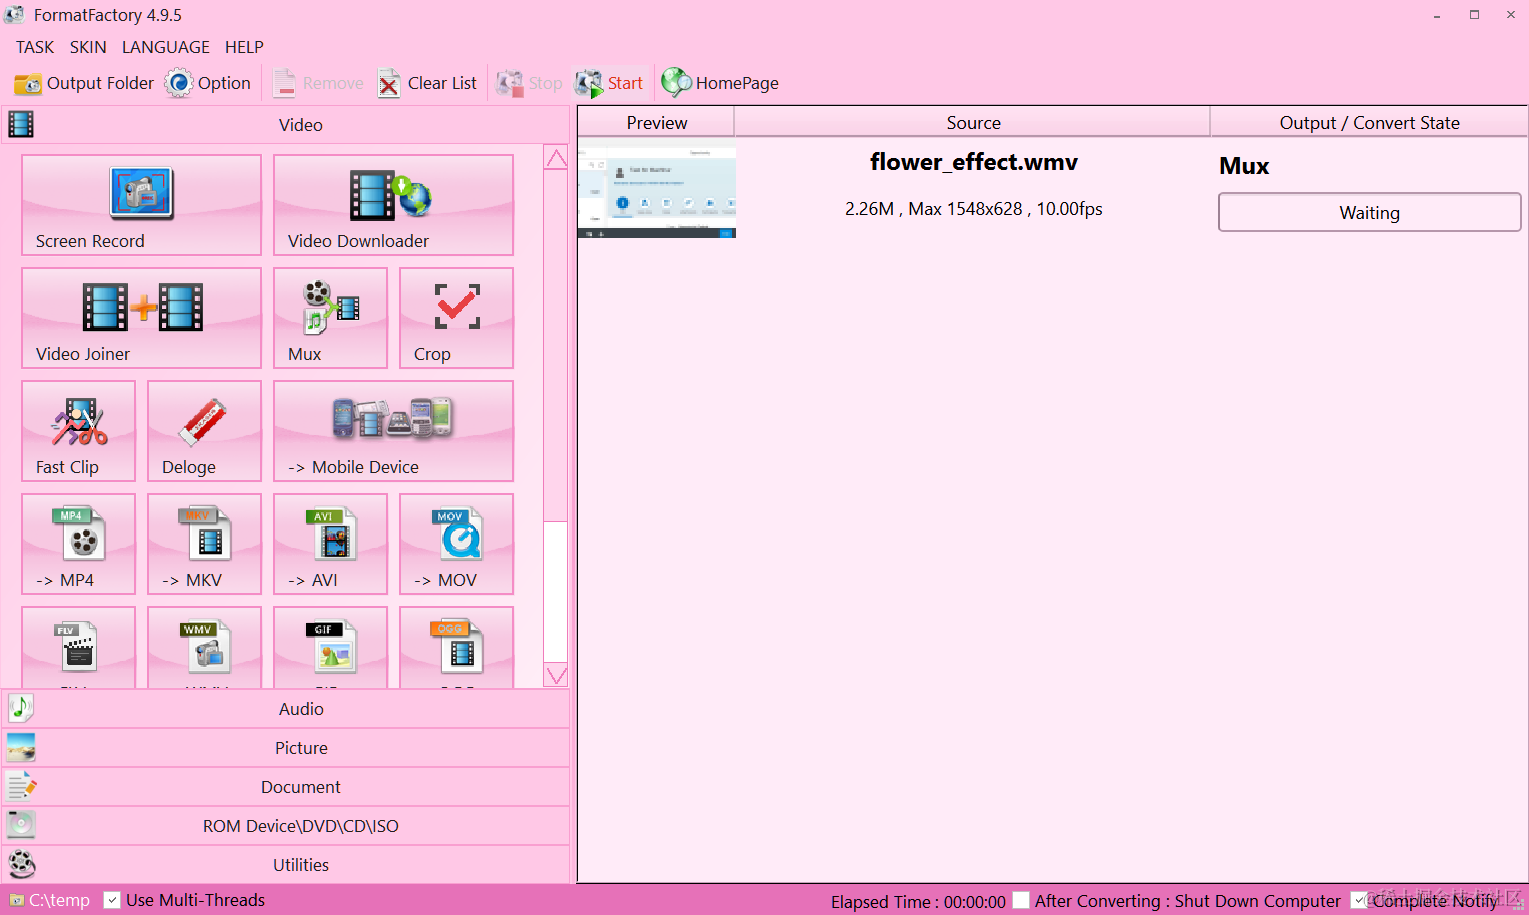Click the Output / Convert State column header

1369,122
